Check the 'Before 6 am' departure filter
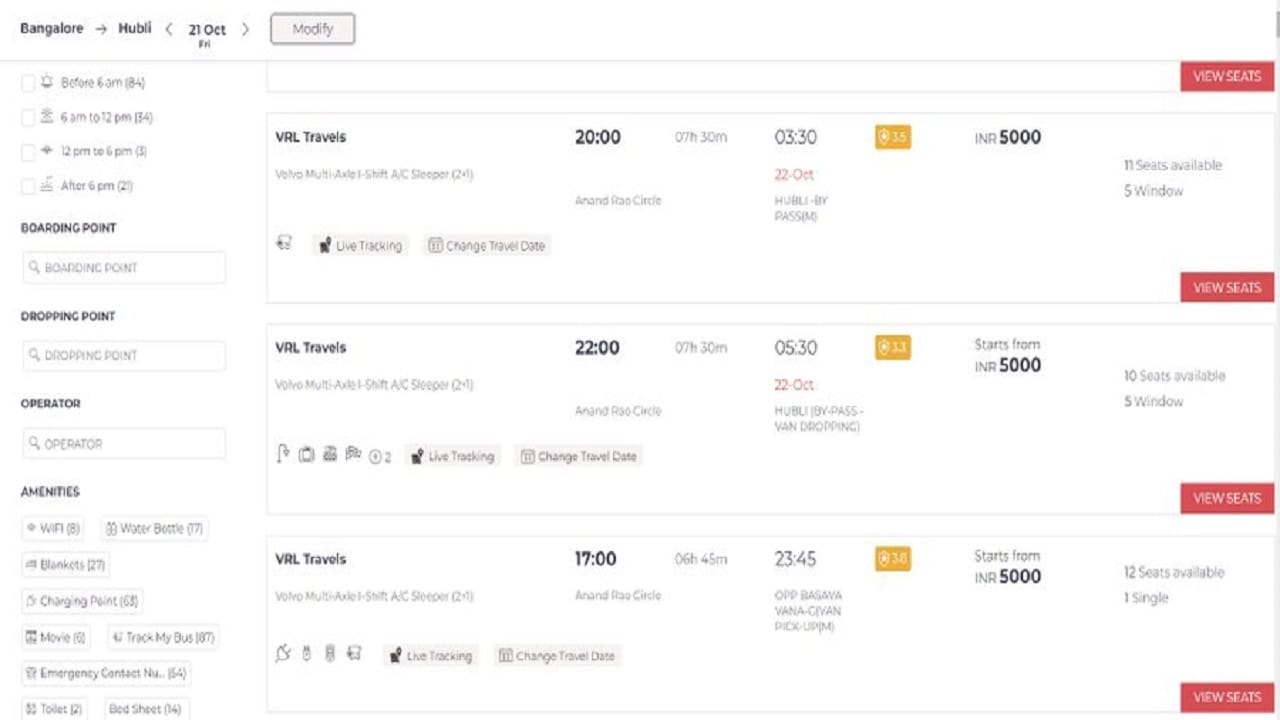The image size is (1280, 720). pos(28,83)
